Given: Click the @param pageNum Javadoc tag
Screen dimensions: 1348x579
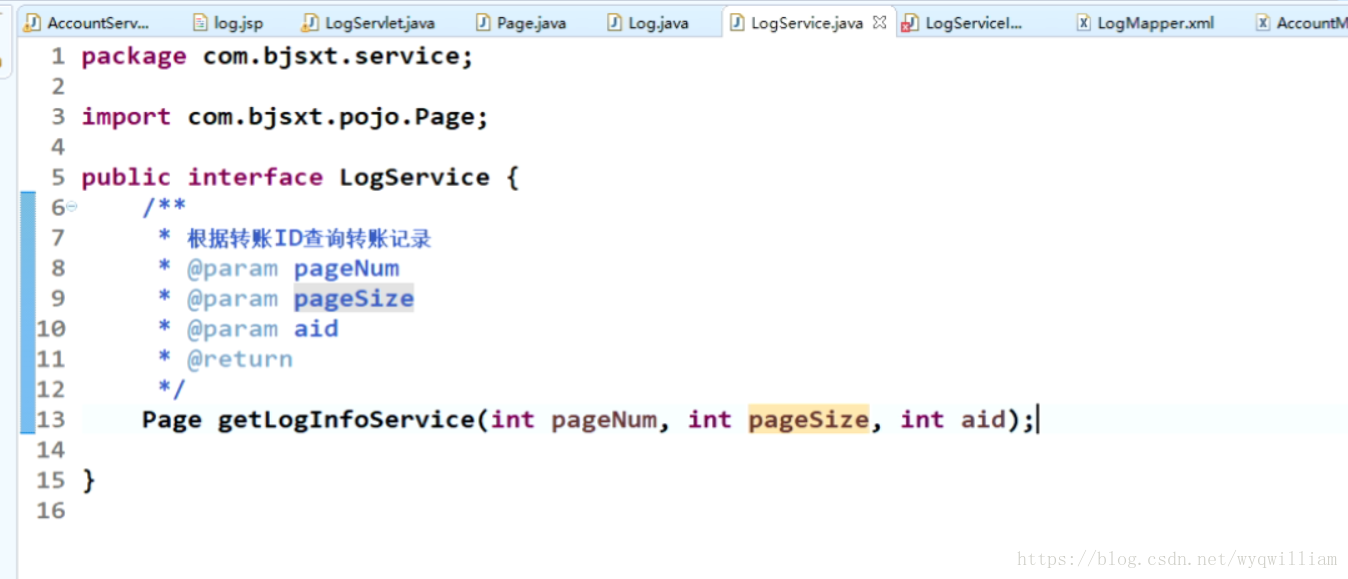Looking at the screenshot, I should (293, 268).
